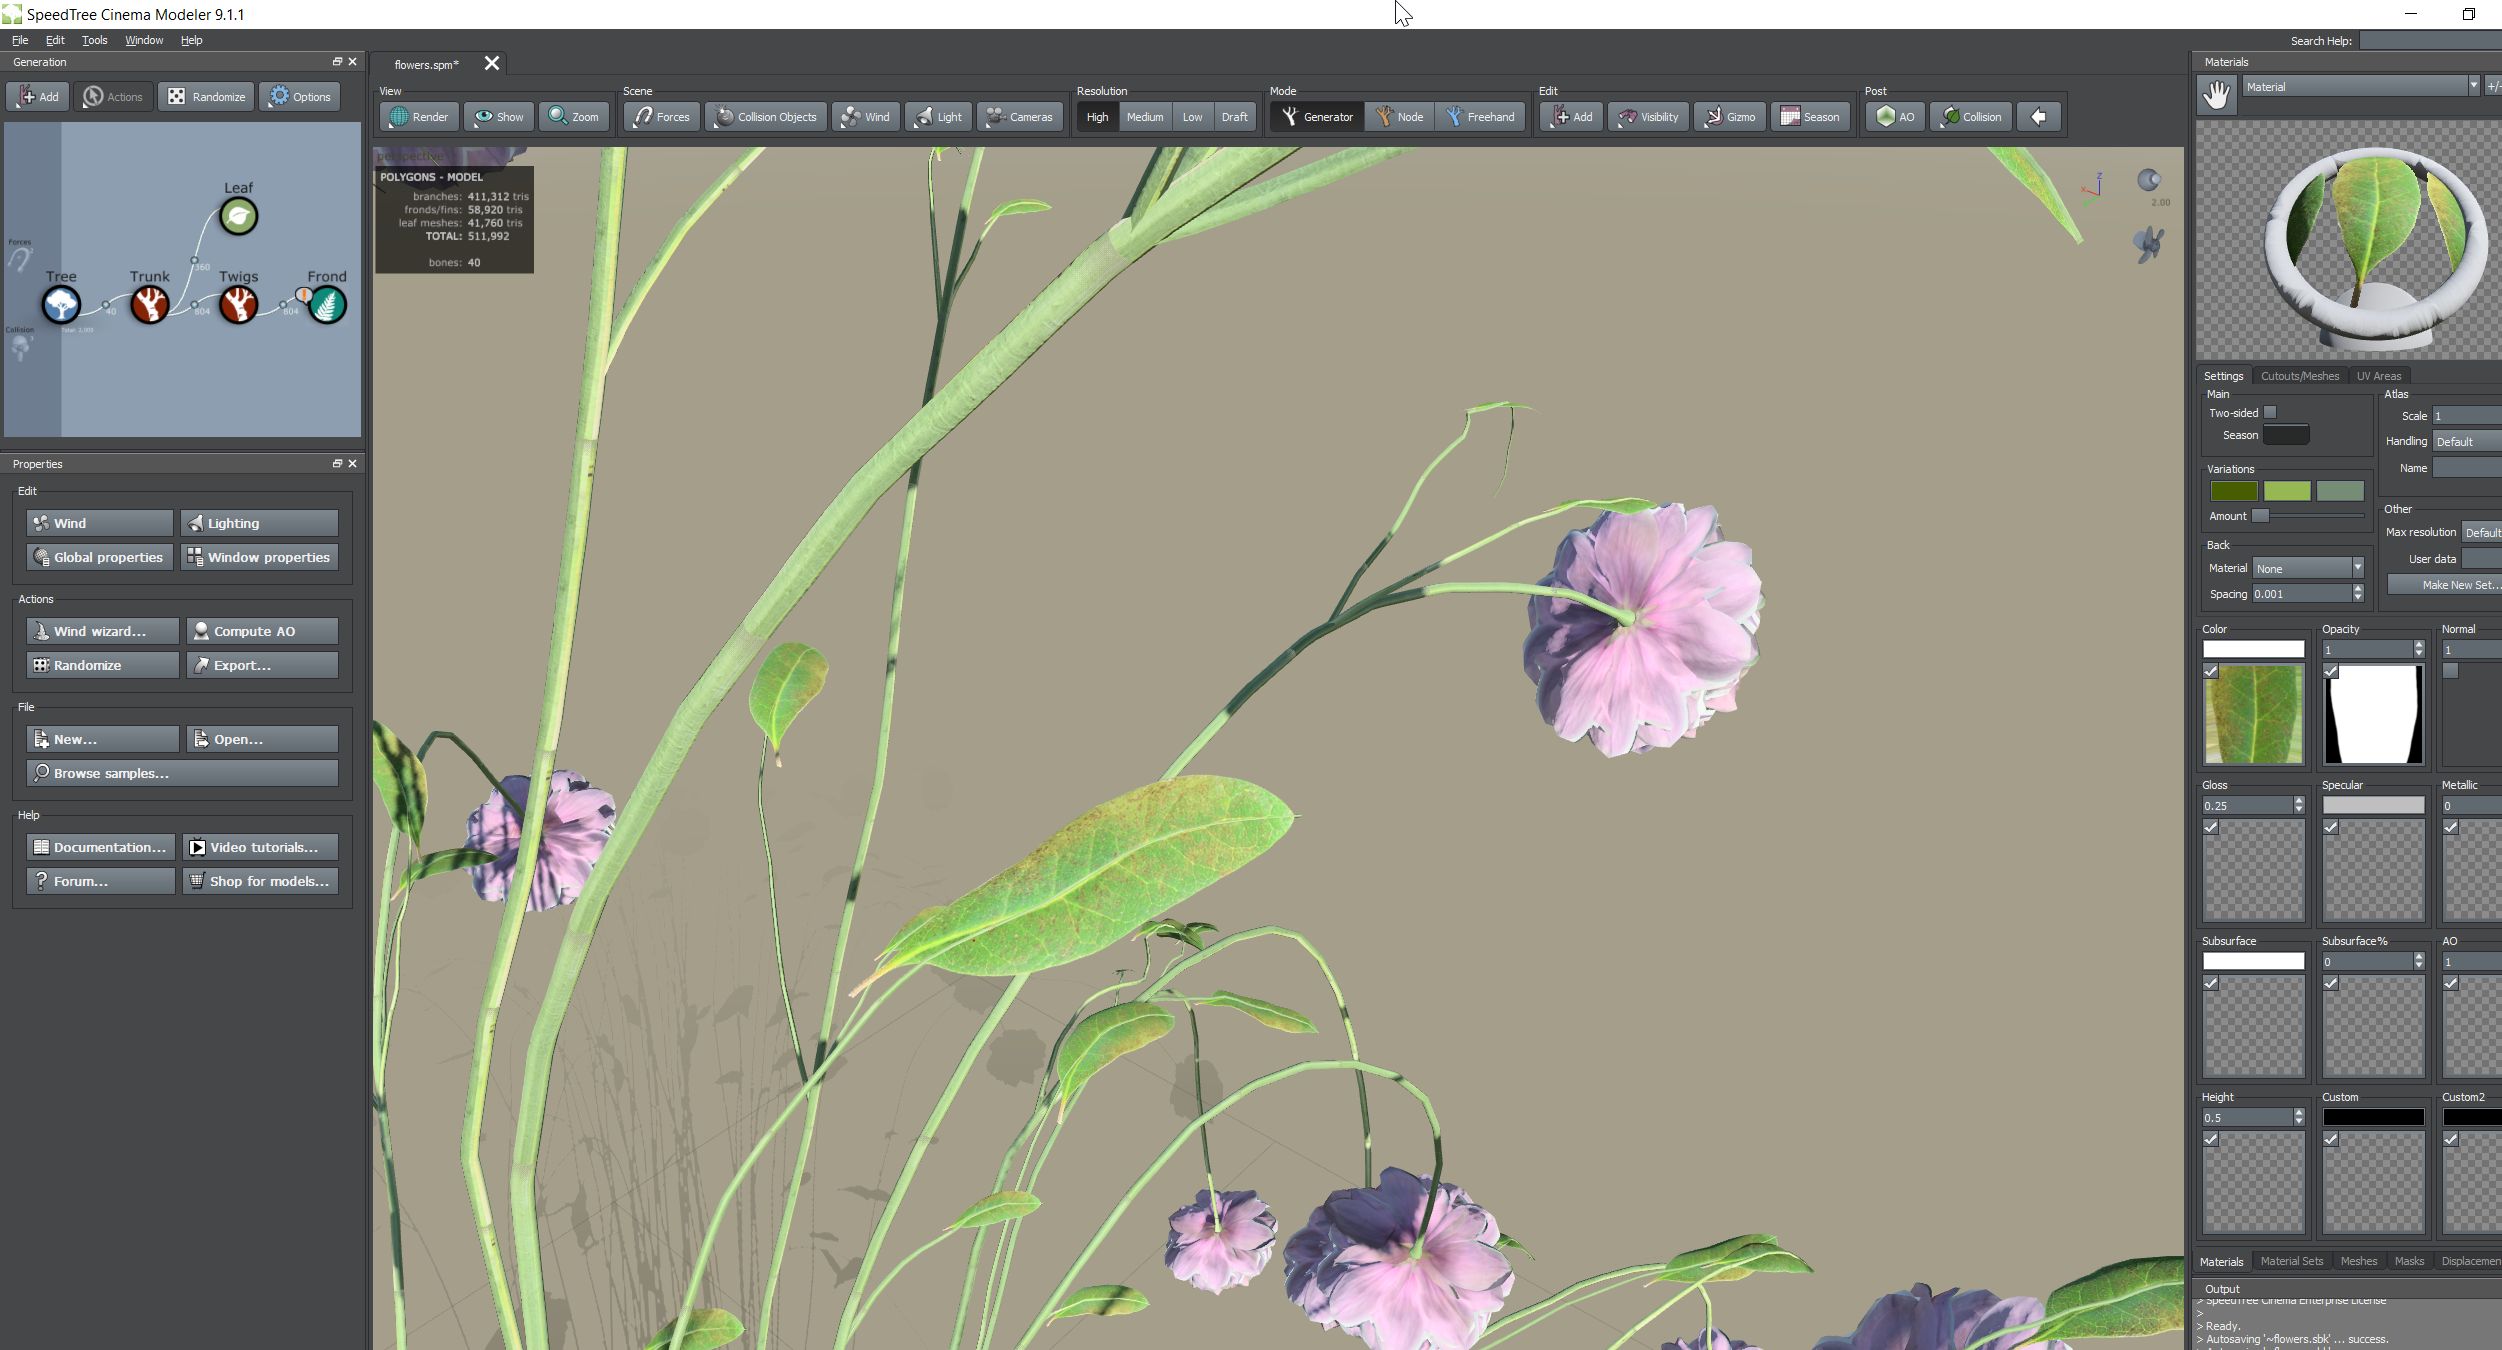This screenshot has width=2502, height=1350.
Task: Open the File menu
Action: pos(20,40)
